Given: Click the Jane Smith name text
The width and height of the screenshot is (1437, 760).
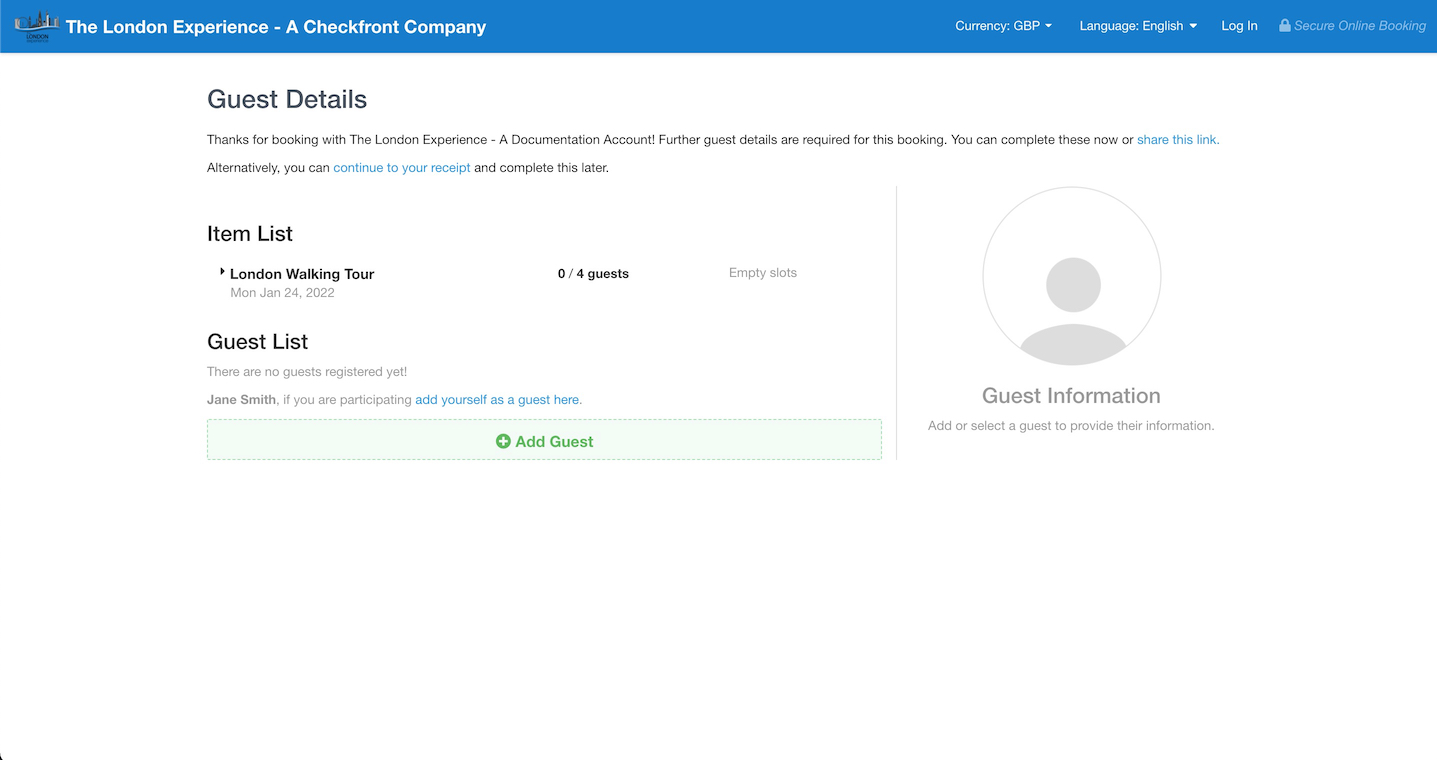Looking at the screenshot, I should [x=241, y=400].
